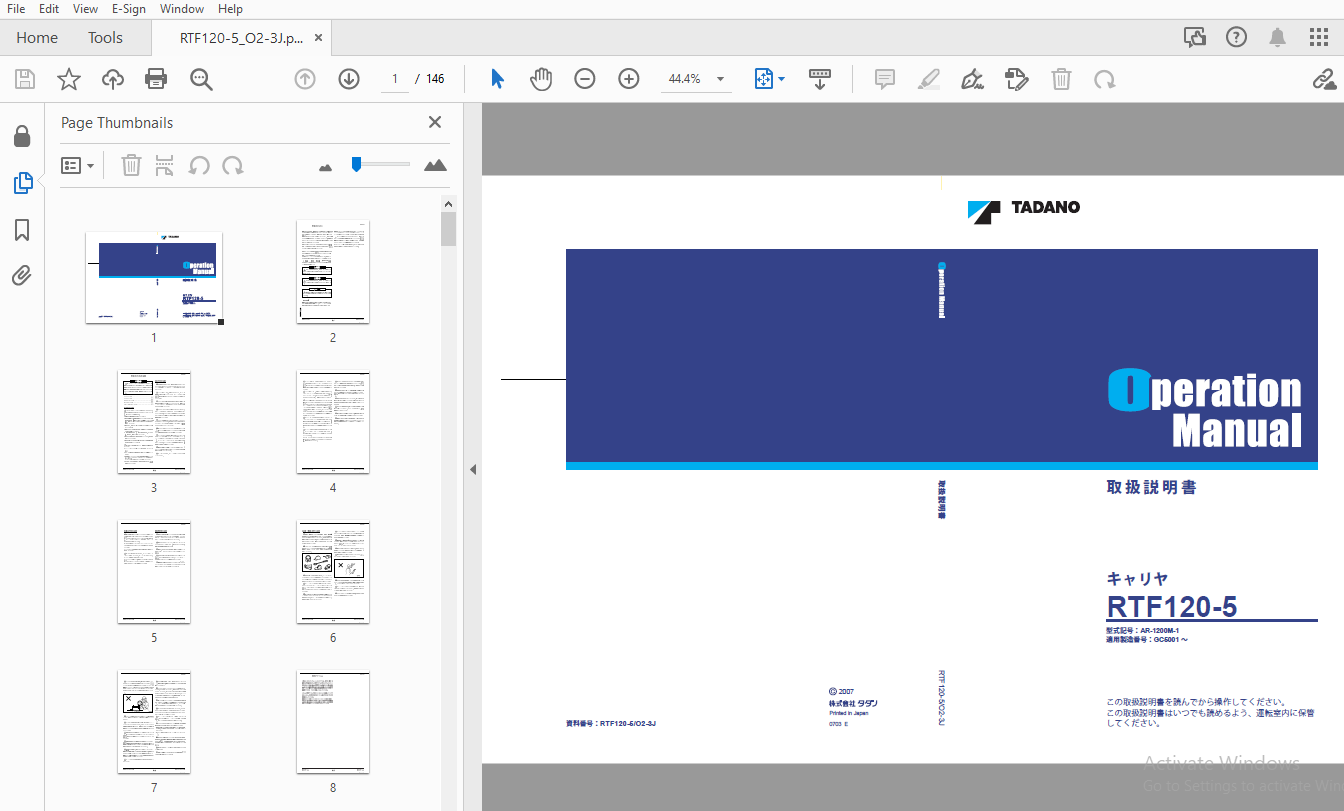The height and width of the screenshot is (811, 1344).
Task: Click the toolbar trash delete icon
Action: pyautogui.click(x=1061, y=79)
